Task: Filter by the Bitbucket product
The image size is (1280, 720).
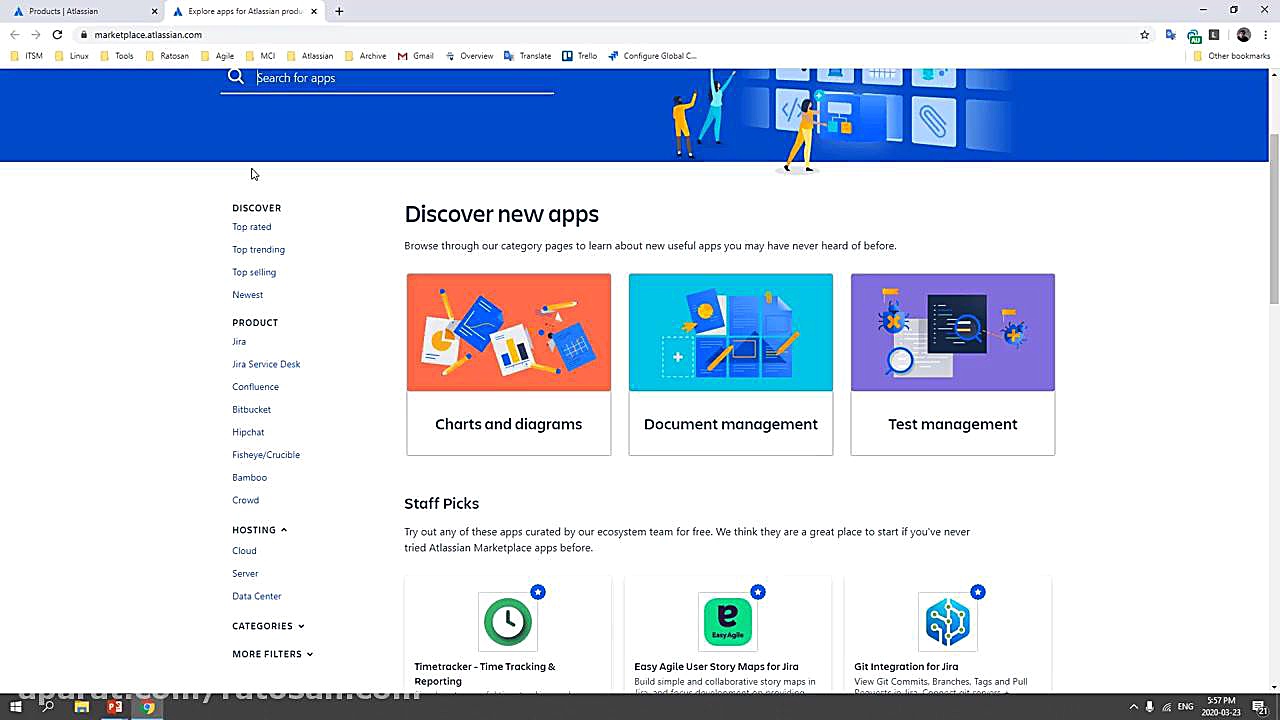Action: [251, 410]
